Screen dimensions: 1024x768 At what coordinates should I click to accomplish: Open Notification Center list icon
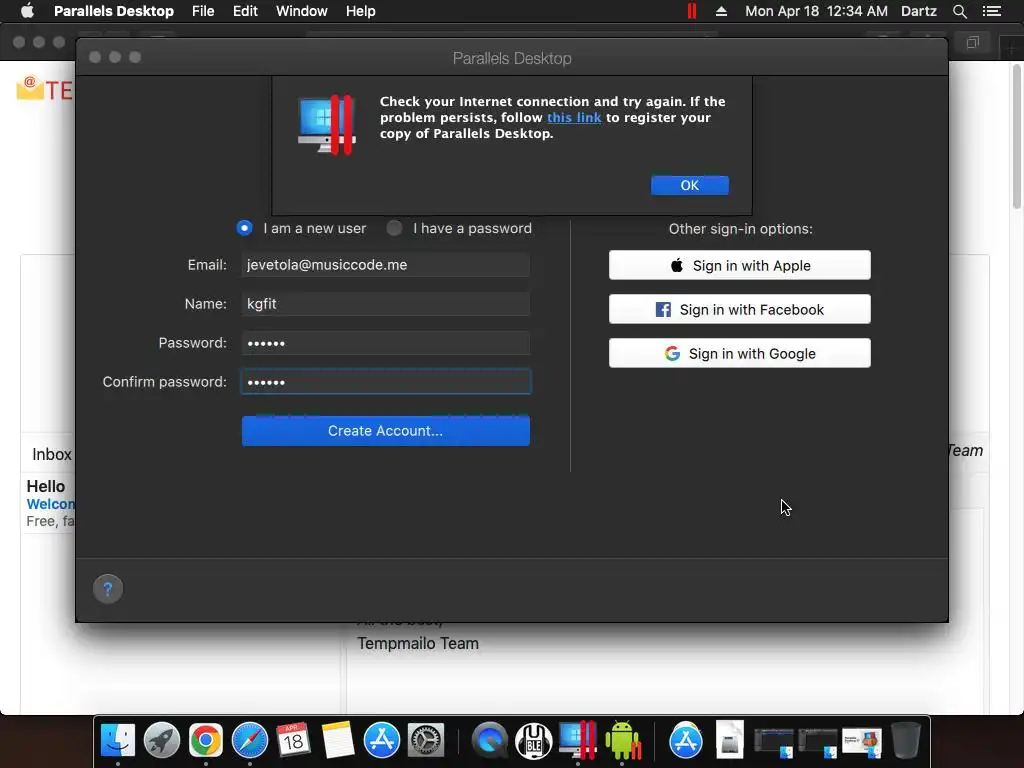pyautogui.click(x=992, y=11)
